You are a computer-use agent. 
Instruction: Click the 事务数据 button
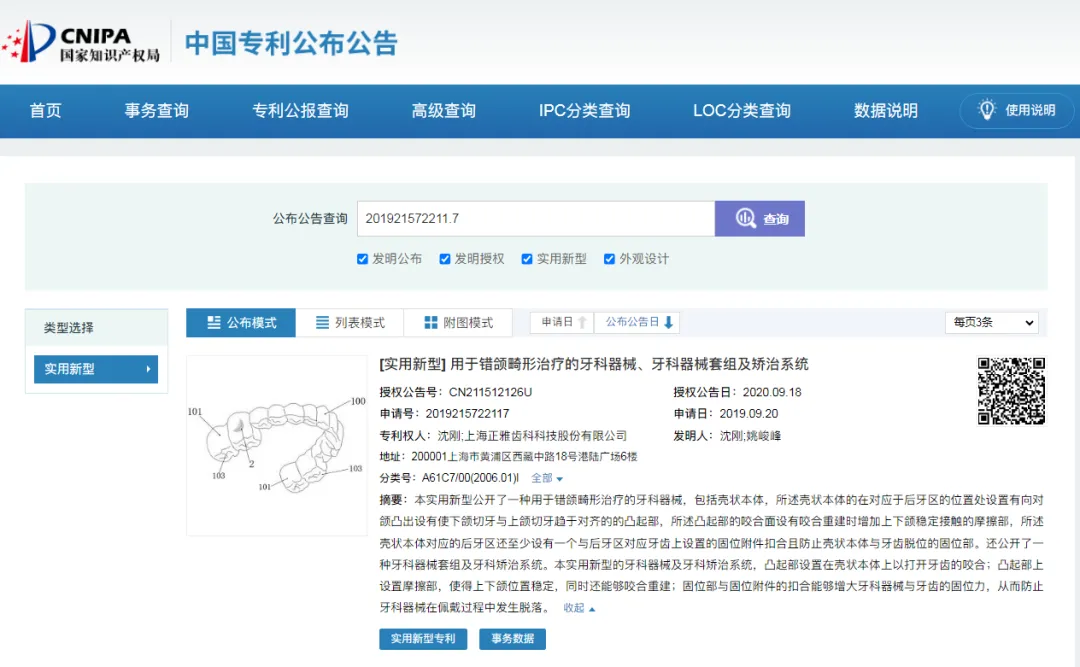click(512, 639)
